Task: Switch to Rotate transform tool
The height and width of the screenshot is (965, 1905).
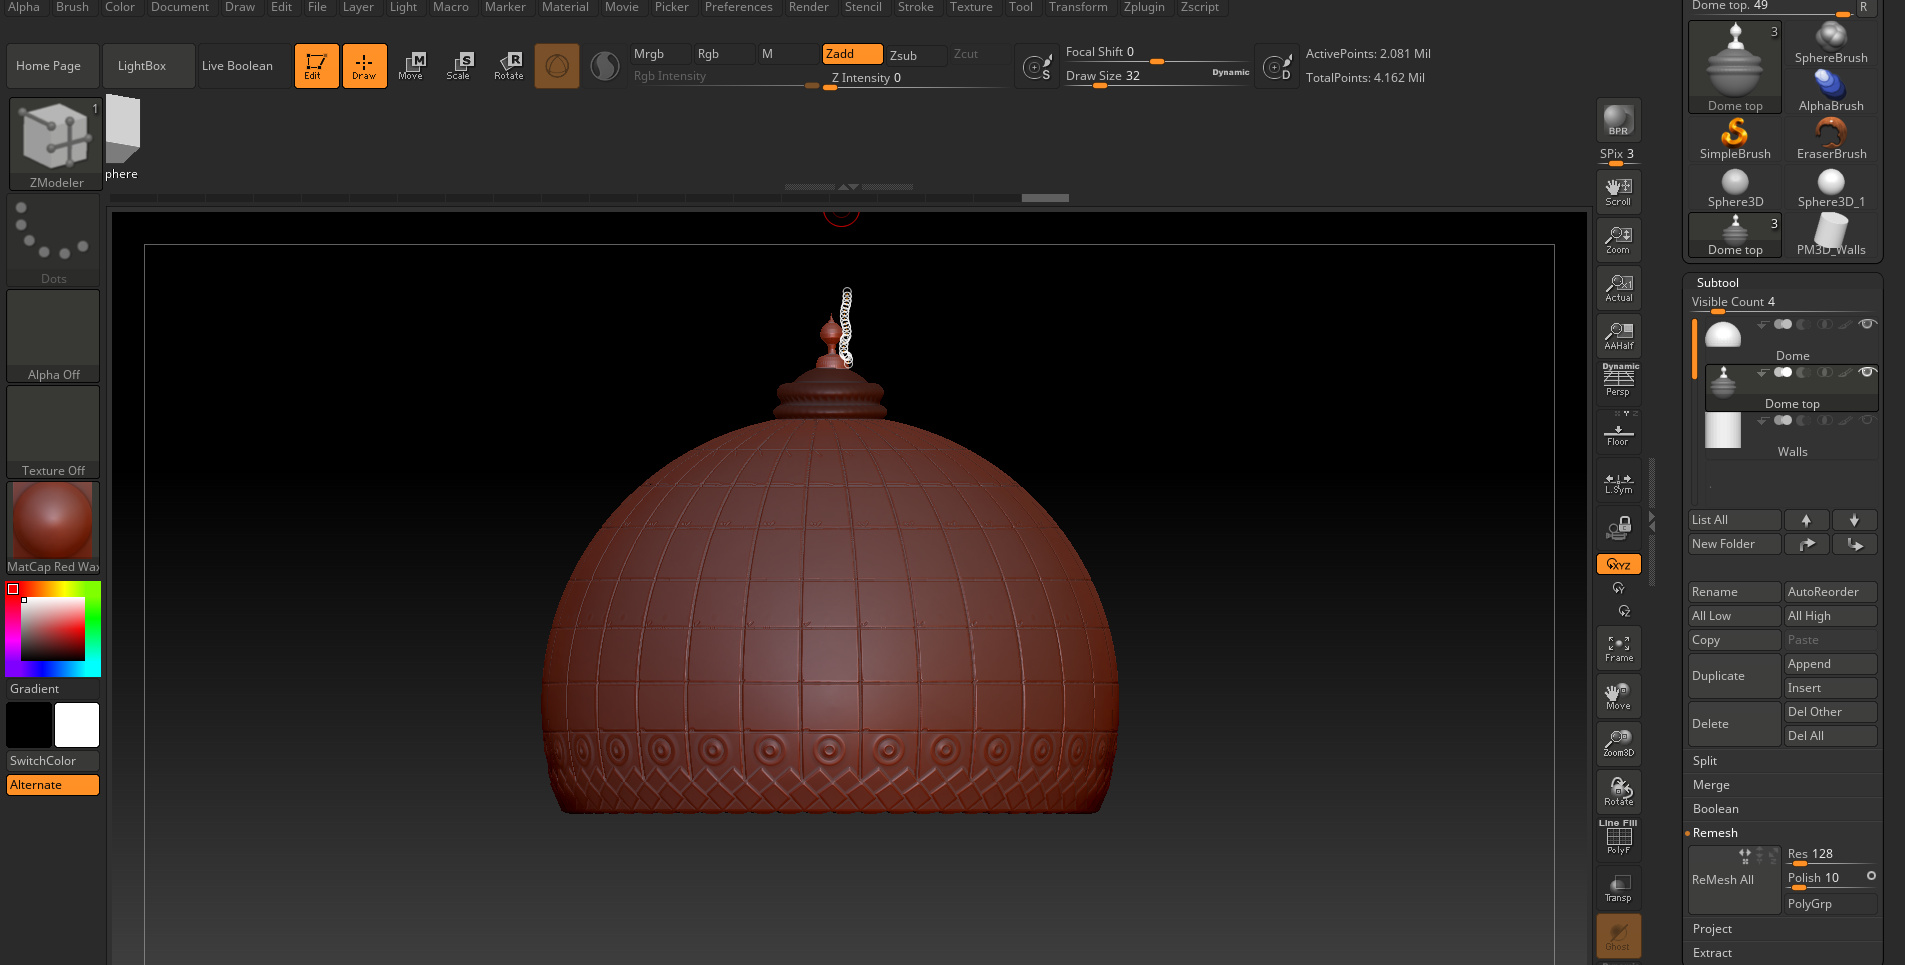Action: click(x=508, y=66)
